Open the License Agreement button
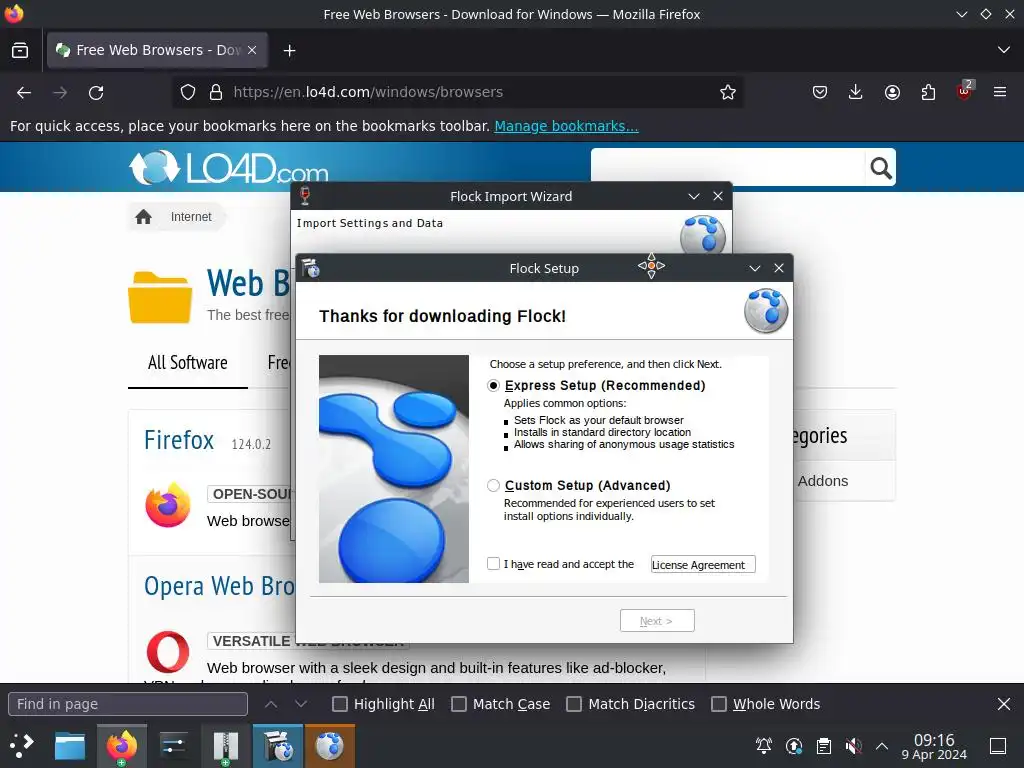The image size is (1024, 768). (703, 564)
